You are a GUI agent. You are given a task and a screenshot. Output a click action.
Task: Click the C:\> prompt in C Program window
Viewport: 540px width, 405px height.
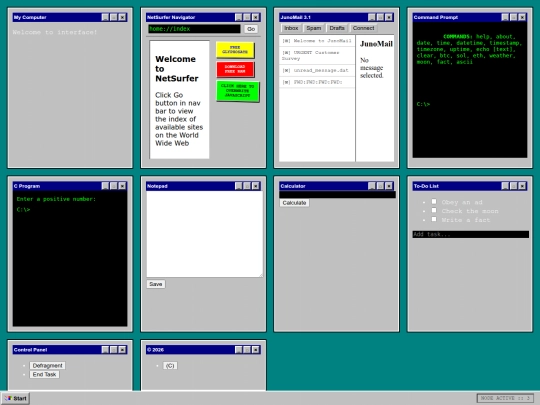coord(23,209)
